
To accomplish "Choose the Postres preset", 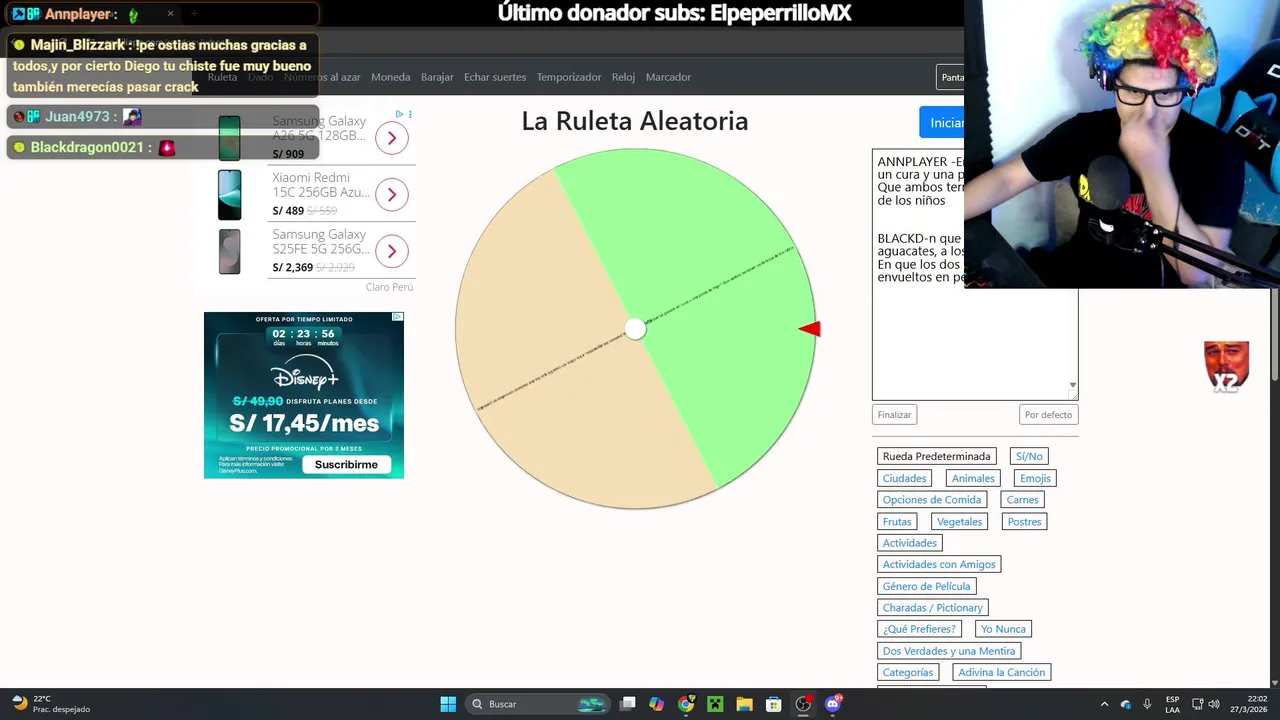I will point(1024,522).
